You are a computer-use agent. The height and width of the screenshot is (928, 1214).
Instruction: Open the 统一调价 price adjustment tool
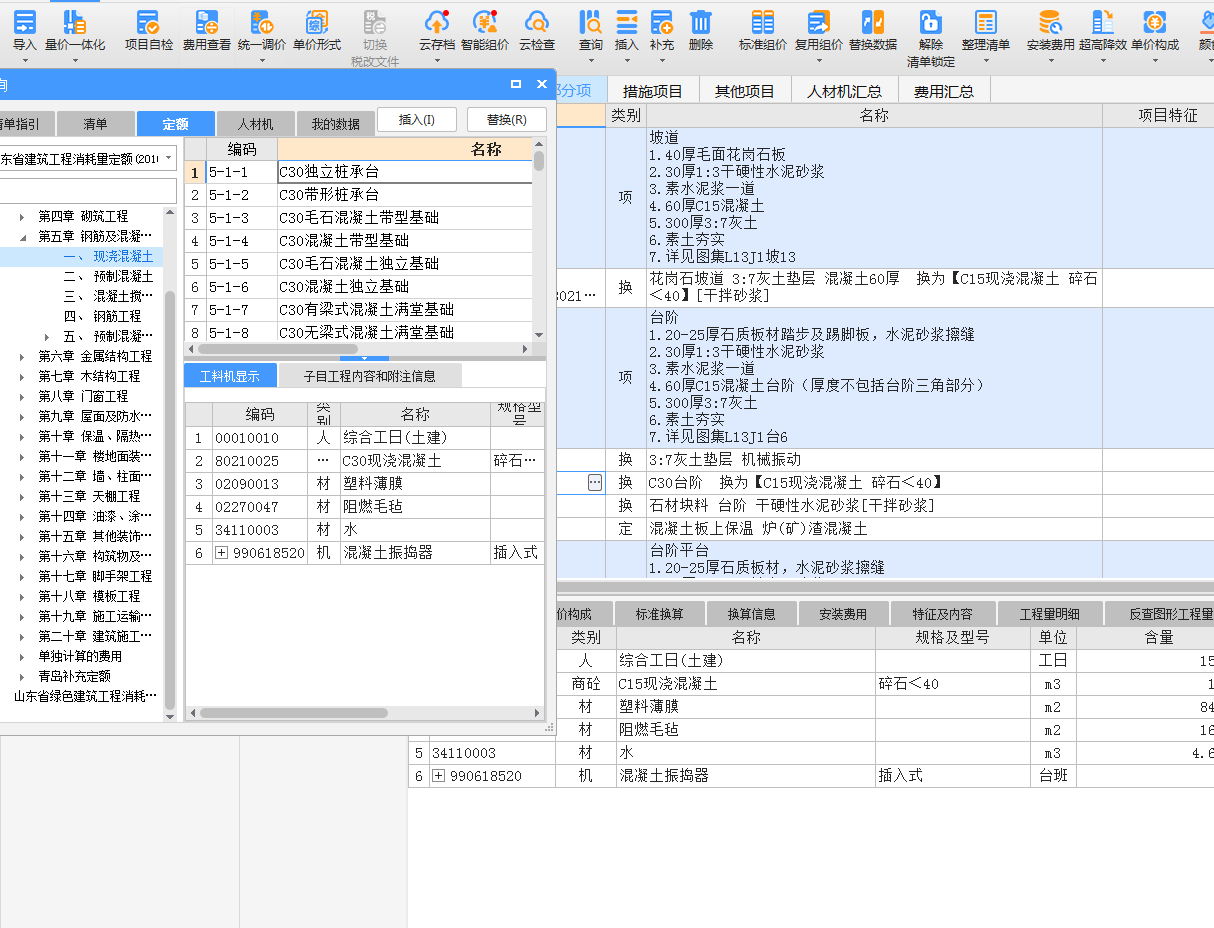[262, 30]
